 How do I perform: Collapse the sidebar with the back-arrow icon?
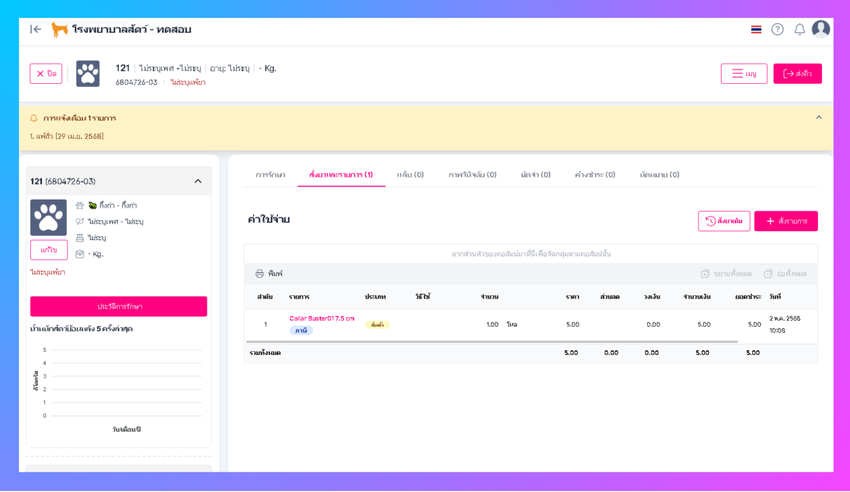[x=36, y=29]
